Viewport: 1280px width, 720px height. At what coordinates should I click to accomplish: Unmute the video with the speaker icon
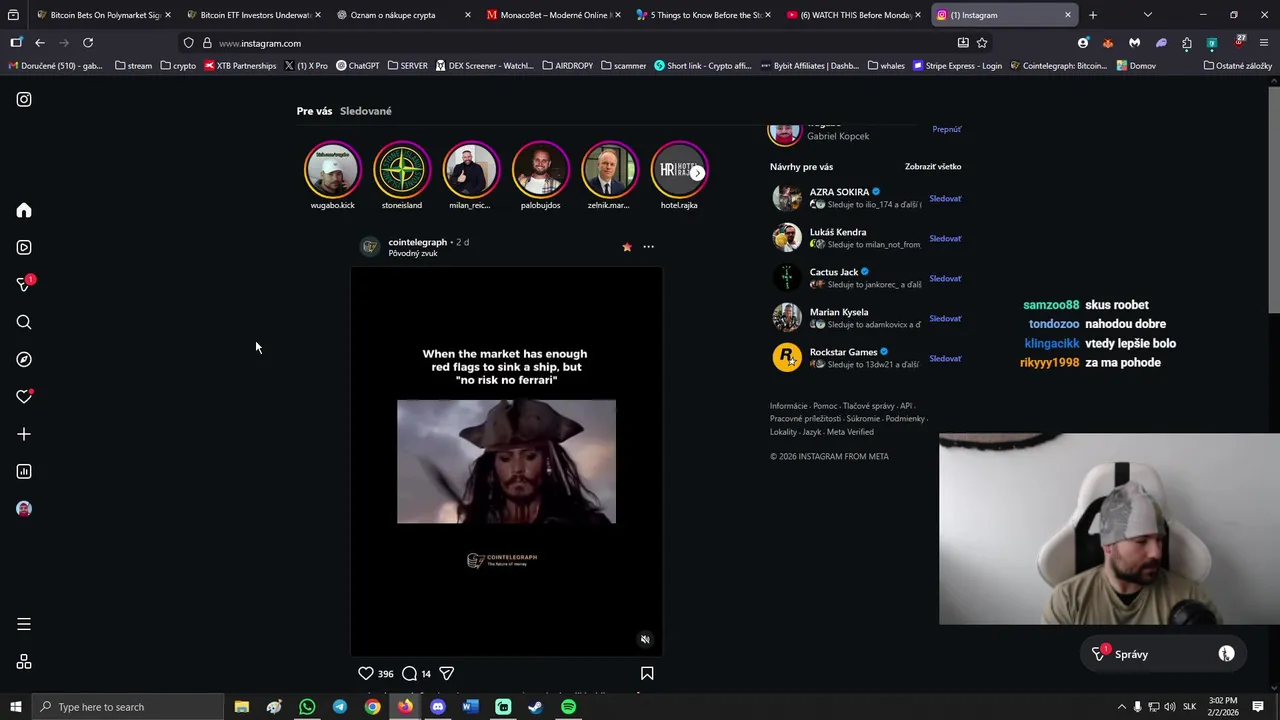pos(645,639)
